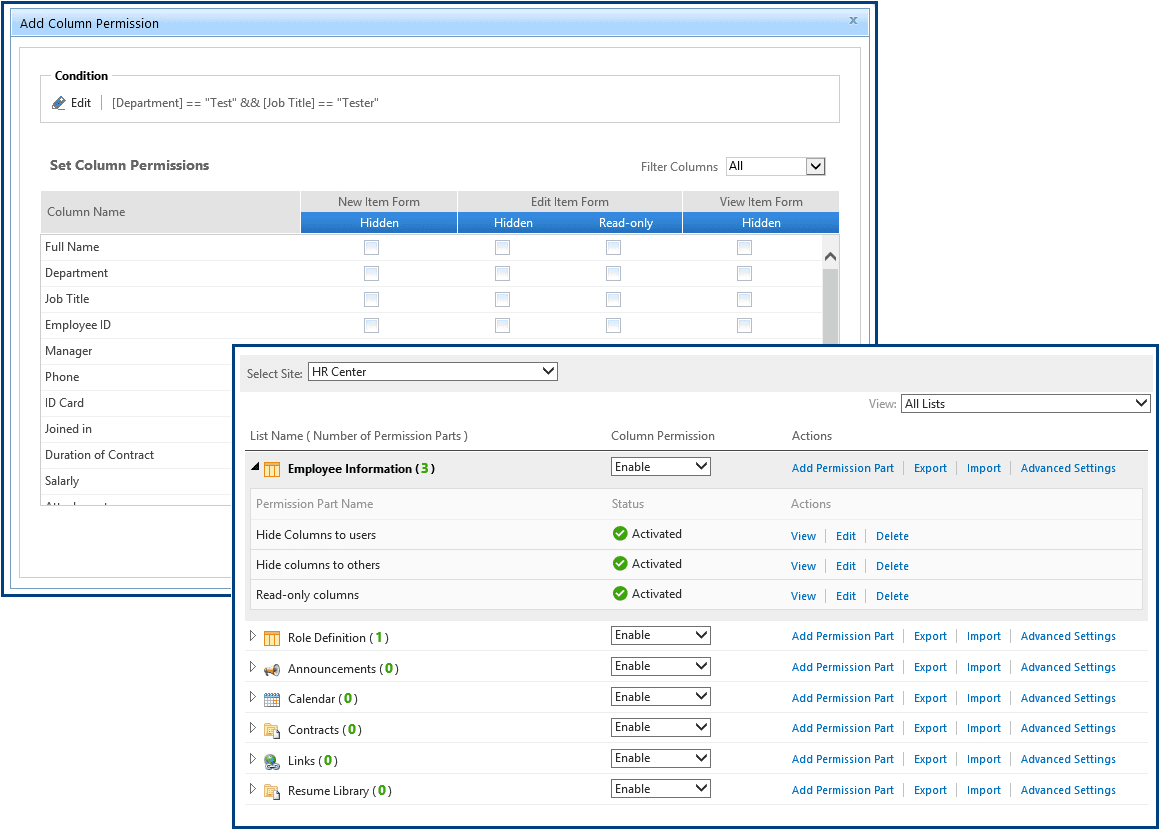Image resolution: width=1162 pixels, height=831 pixels.
Task: Open the Filter Columns dropdown
Action: pos(775,167)
